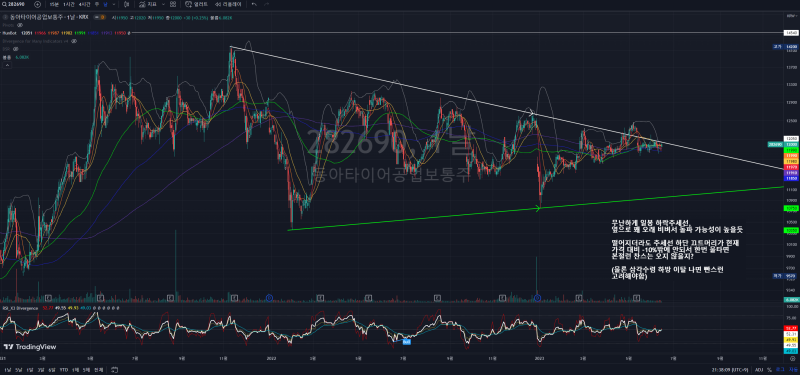Open symbol search for 282690

tap(14, 4)
